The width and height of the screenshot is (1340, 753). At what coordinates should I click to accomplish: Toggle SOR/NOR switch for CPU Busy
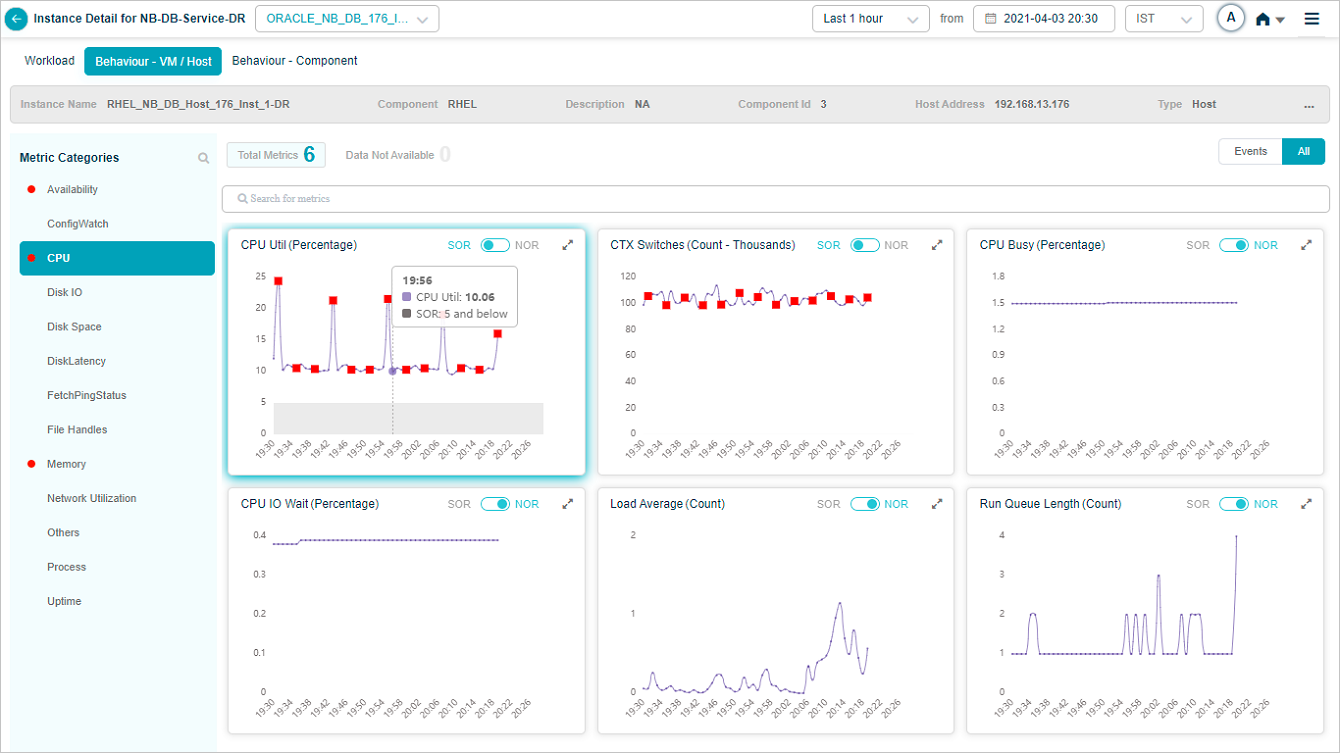coord(1233,245)
